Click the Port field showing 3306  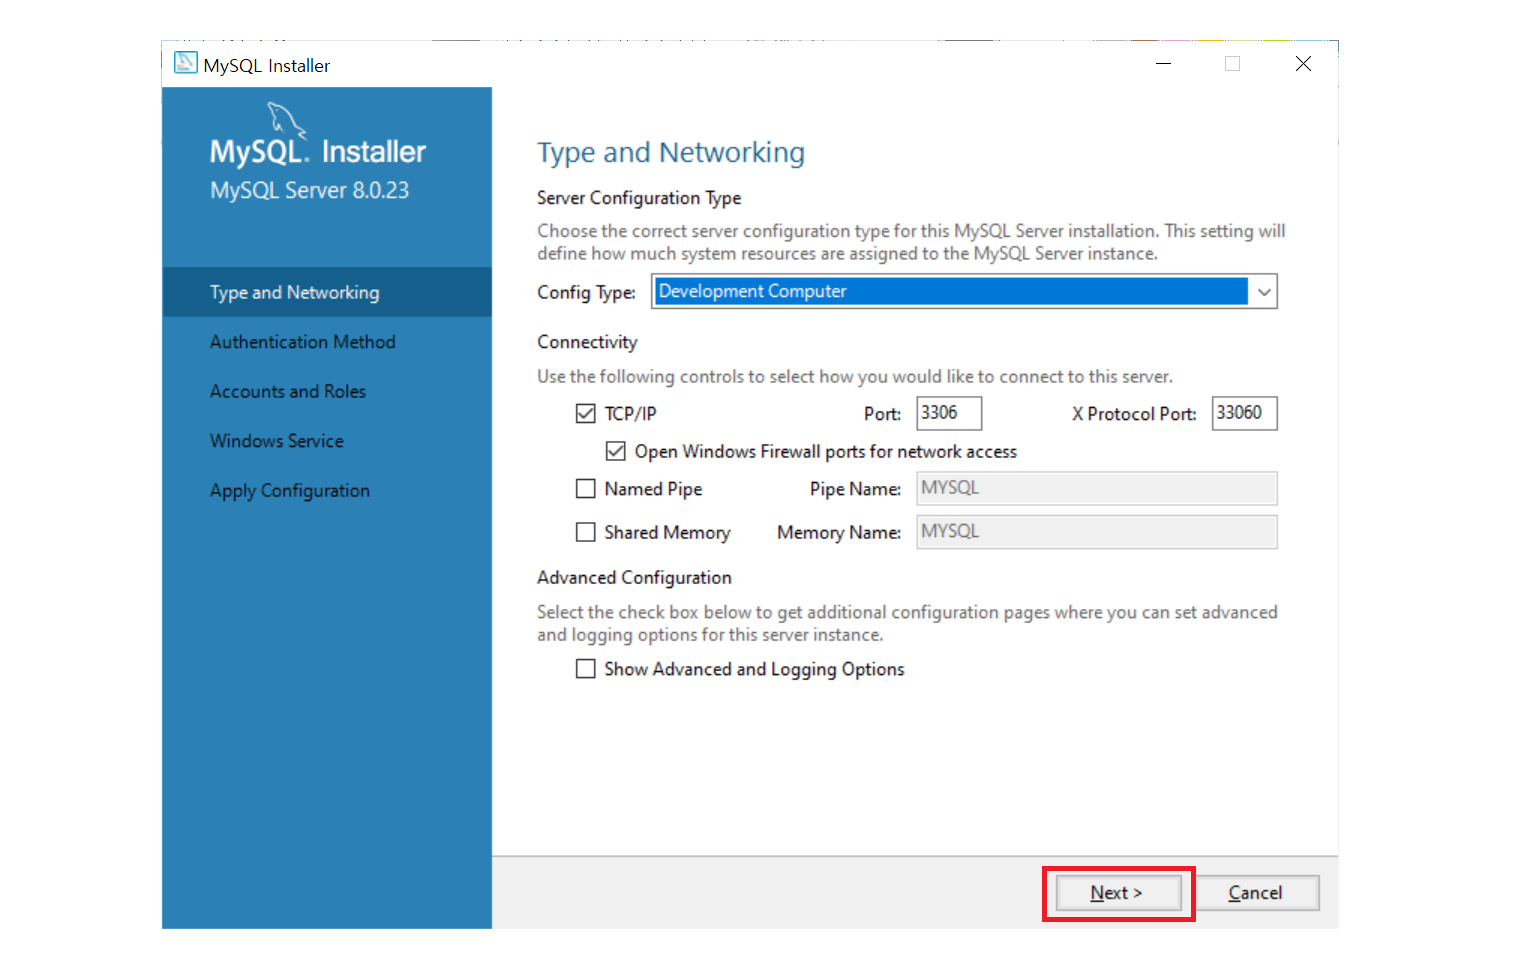949,413
